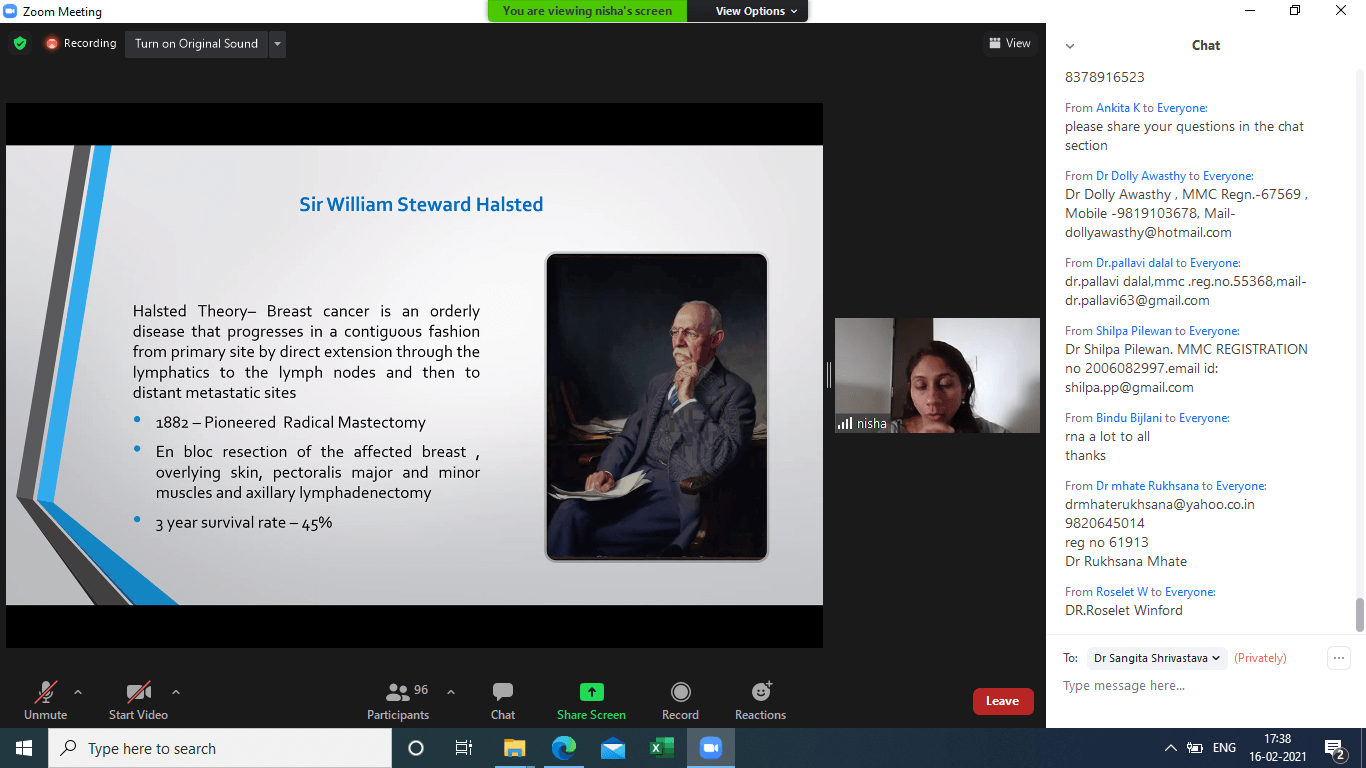Image resolution: width=1366 pixels, height=768 pixels.
Task: Click the green encryption shield icon
Action: [x=20, y=43]
